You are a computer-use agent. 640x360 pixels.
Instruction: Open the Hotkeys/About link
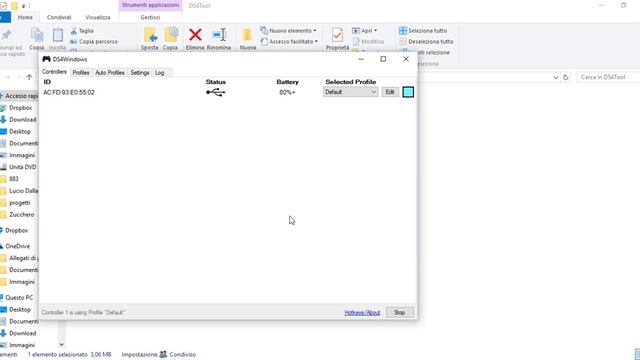tap(362, 313)
